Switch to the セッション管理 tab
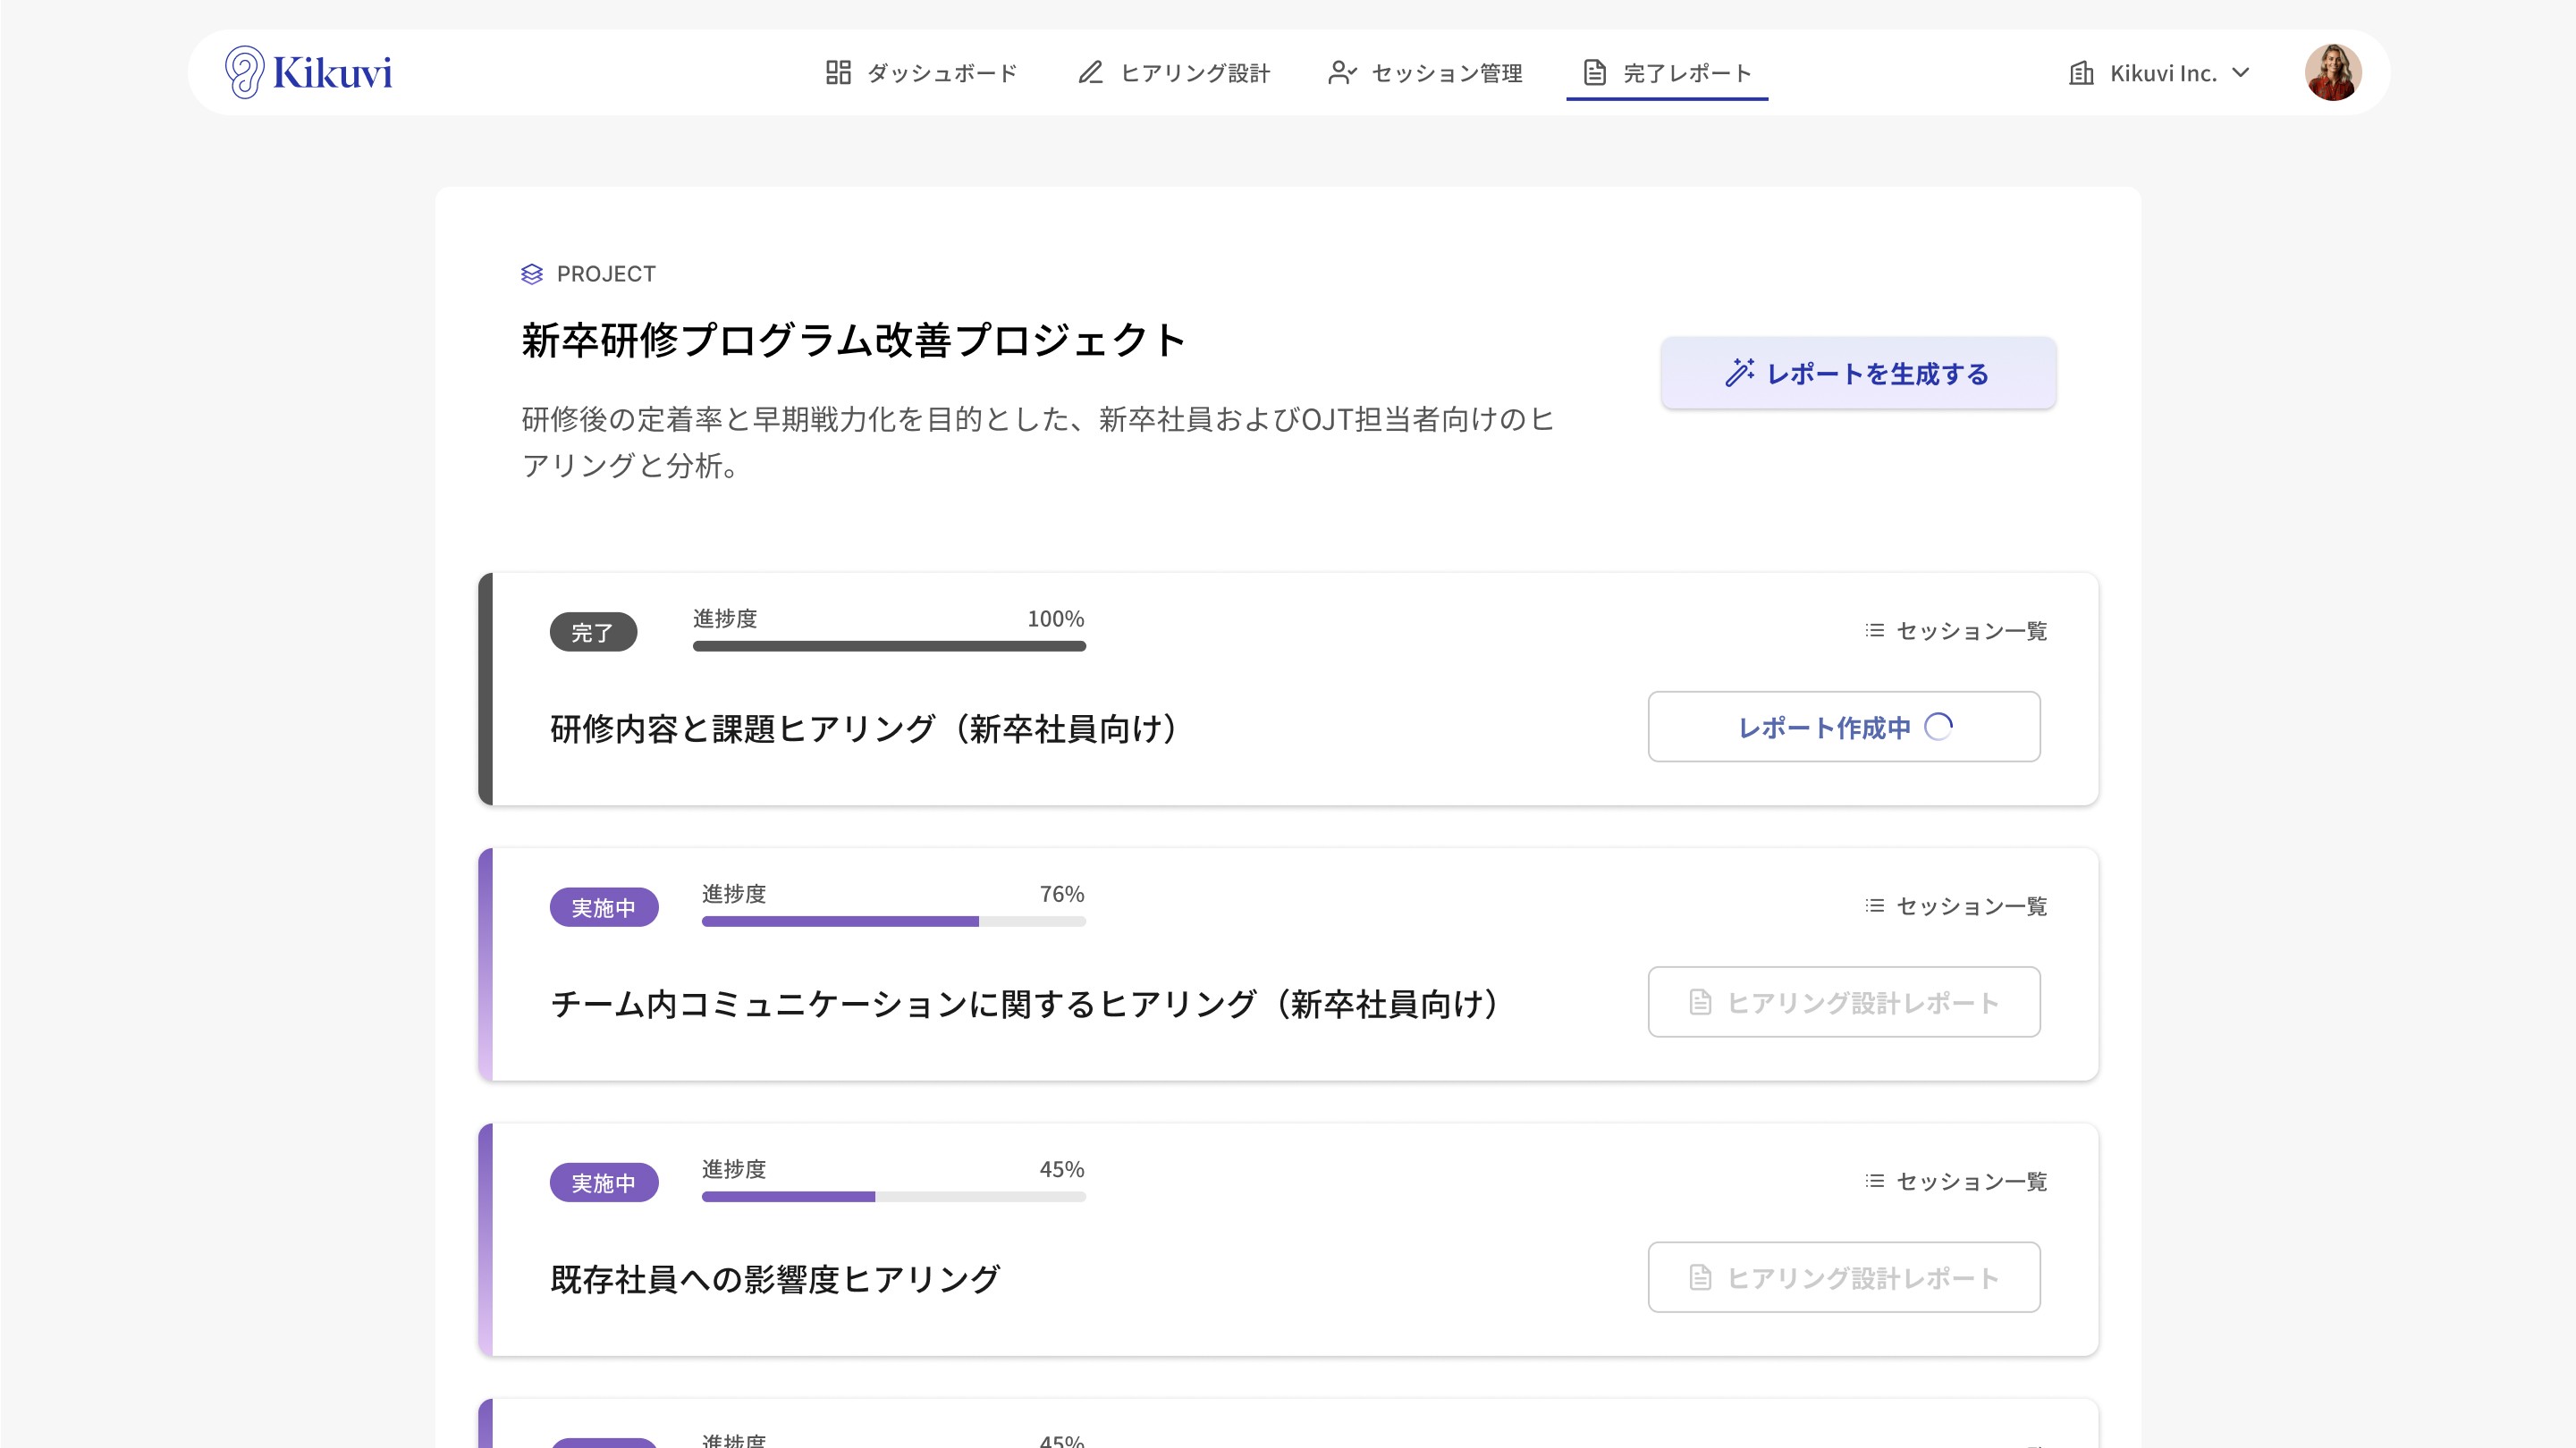The height and width of the screenshot is (1448, 2576). pos(1446,72)
